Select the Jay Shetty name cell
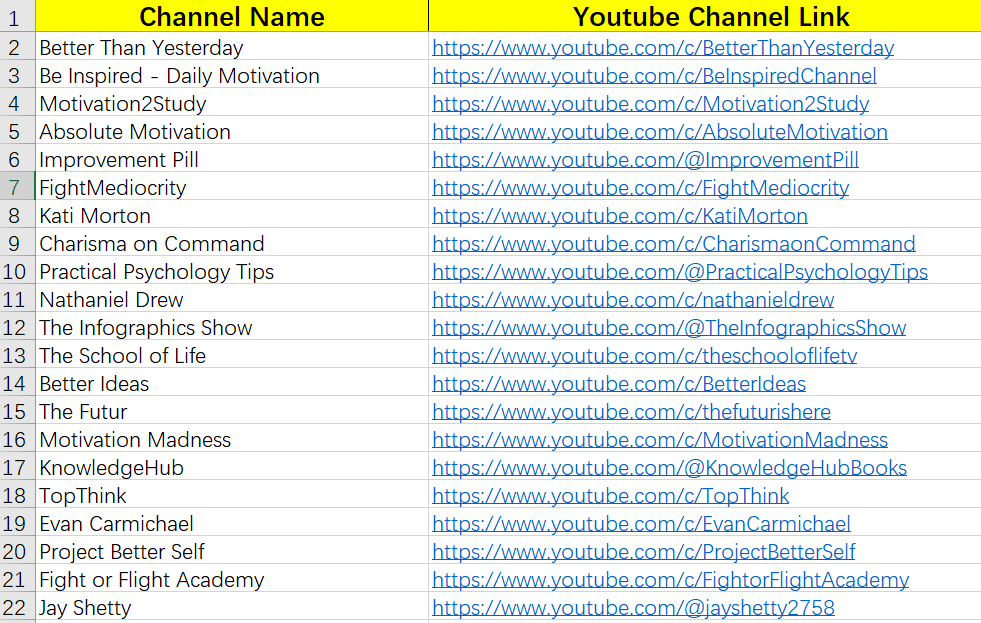 (232, 607)
